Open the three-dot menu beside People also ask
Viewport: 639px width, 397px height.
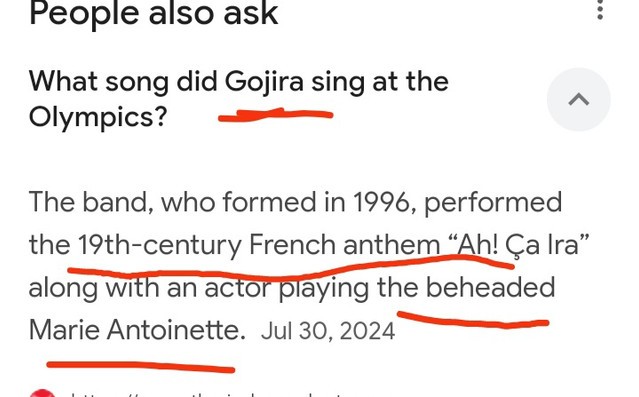(599, 10)
